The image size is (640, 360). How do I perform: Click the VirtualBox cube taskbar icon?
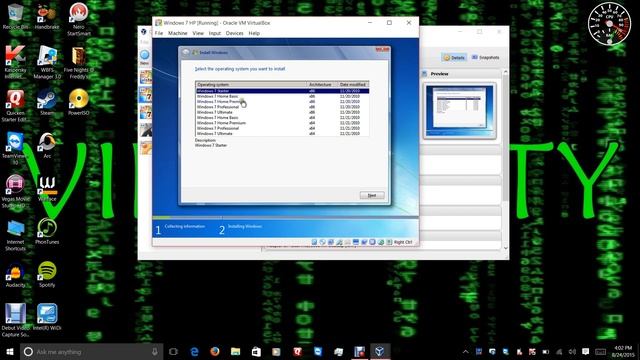(380, 351)
